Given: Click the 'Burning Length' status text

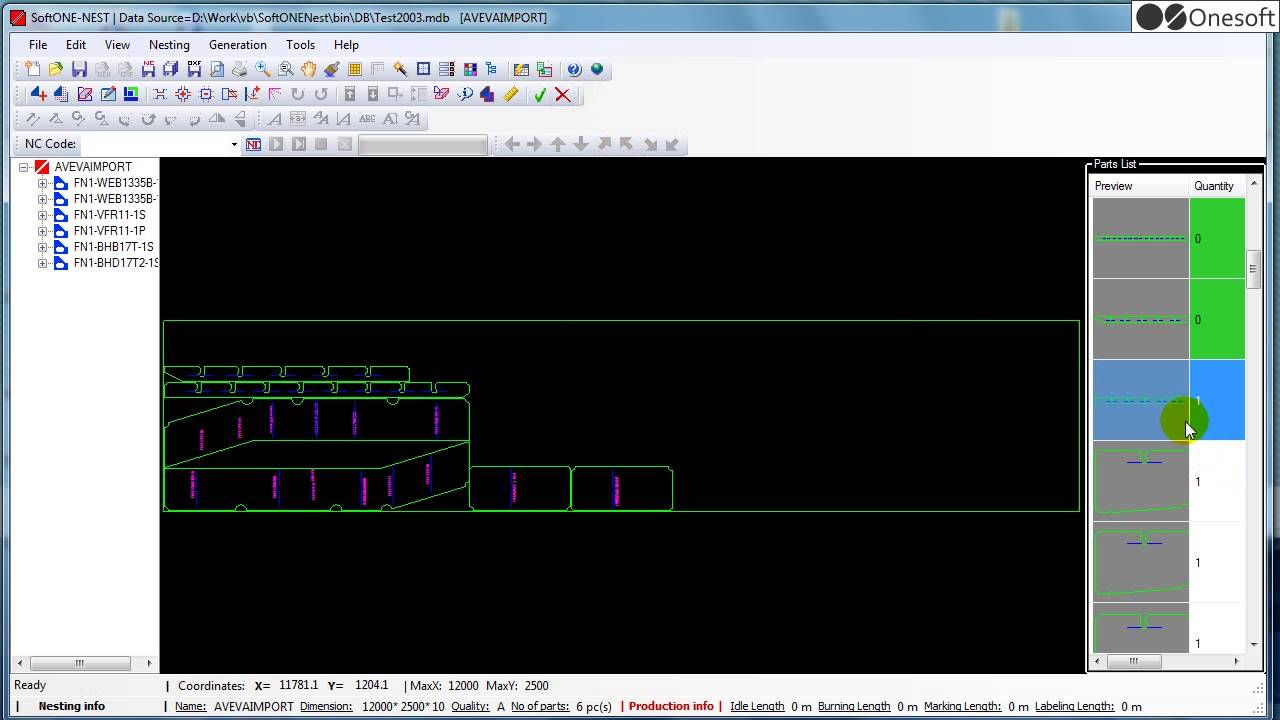Looking at the screenshot, I should tap(854, 706).
